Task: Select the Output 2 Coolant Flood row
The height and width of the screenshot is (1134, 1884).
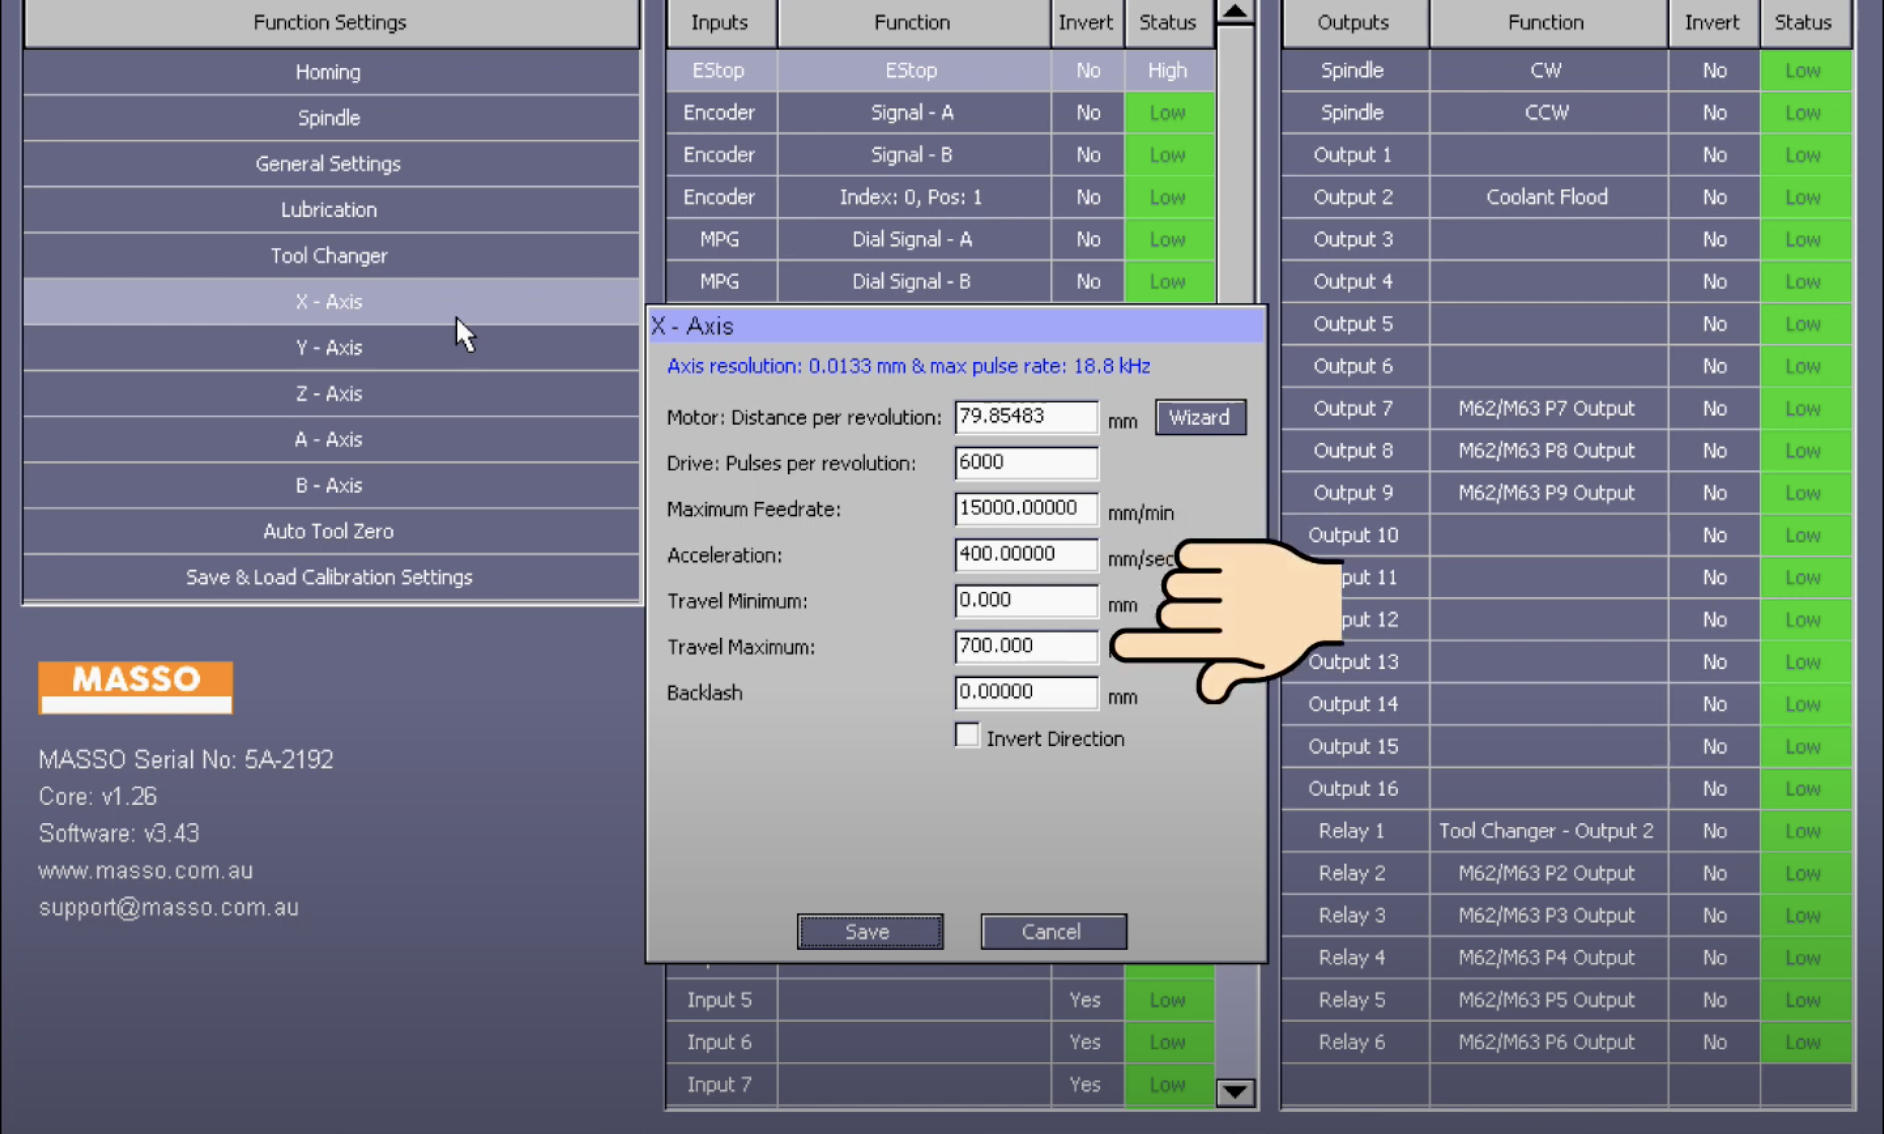Action: click(1545, 198)
